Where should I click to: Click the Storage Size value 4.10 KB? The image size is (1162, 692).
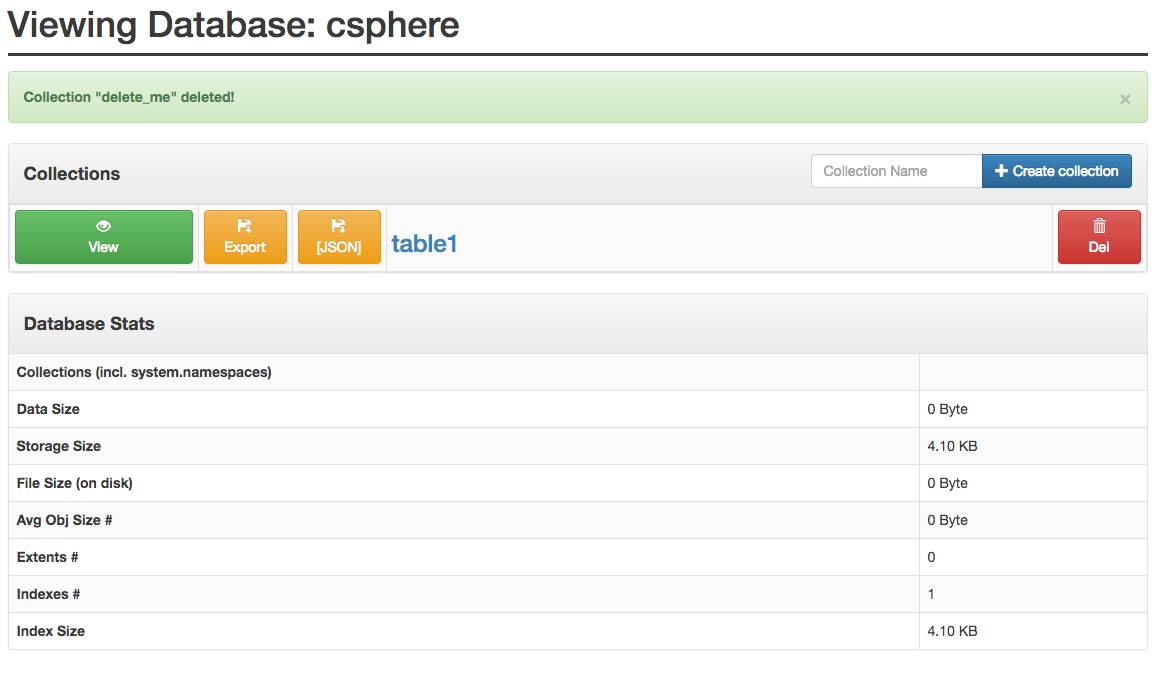(x=952, y=446)
